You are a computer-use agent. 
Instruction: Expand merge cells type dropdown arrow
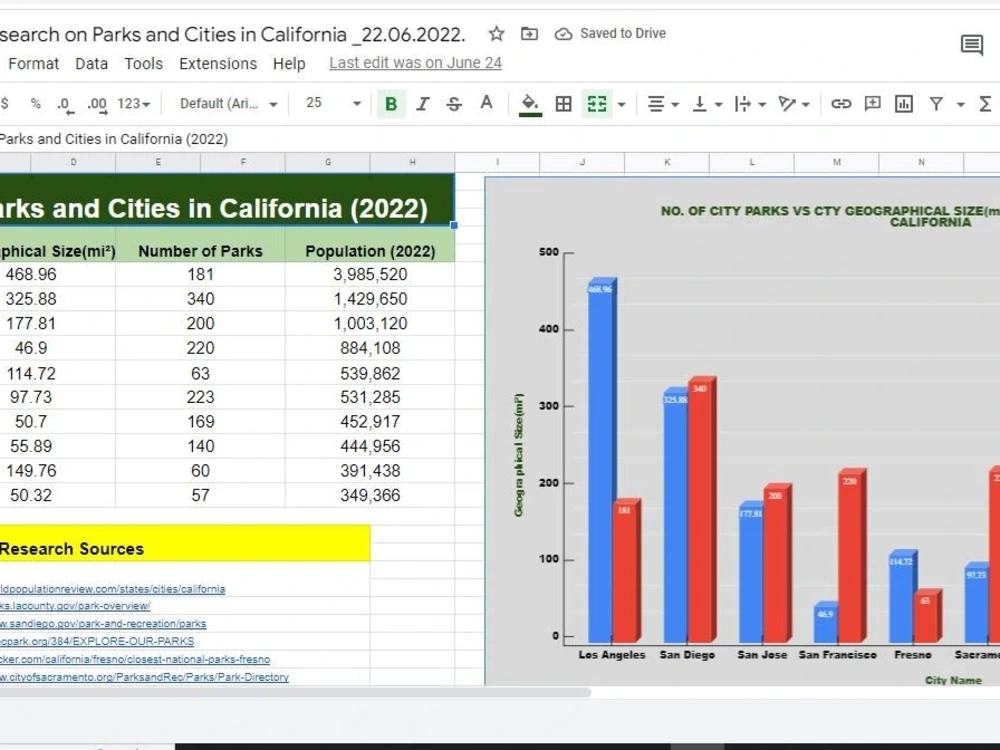[x=622, y=104]
